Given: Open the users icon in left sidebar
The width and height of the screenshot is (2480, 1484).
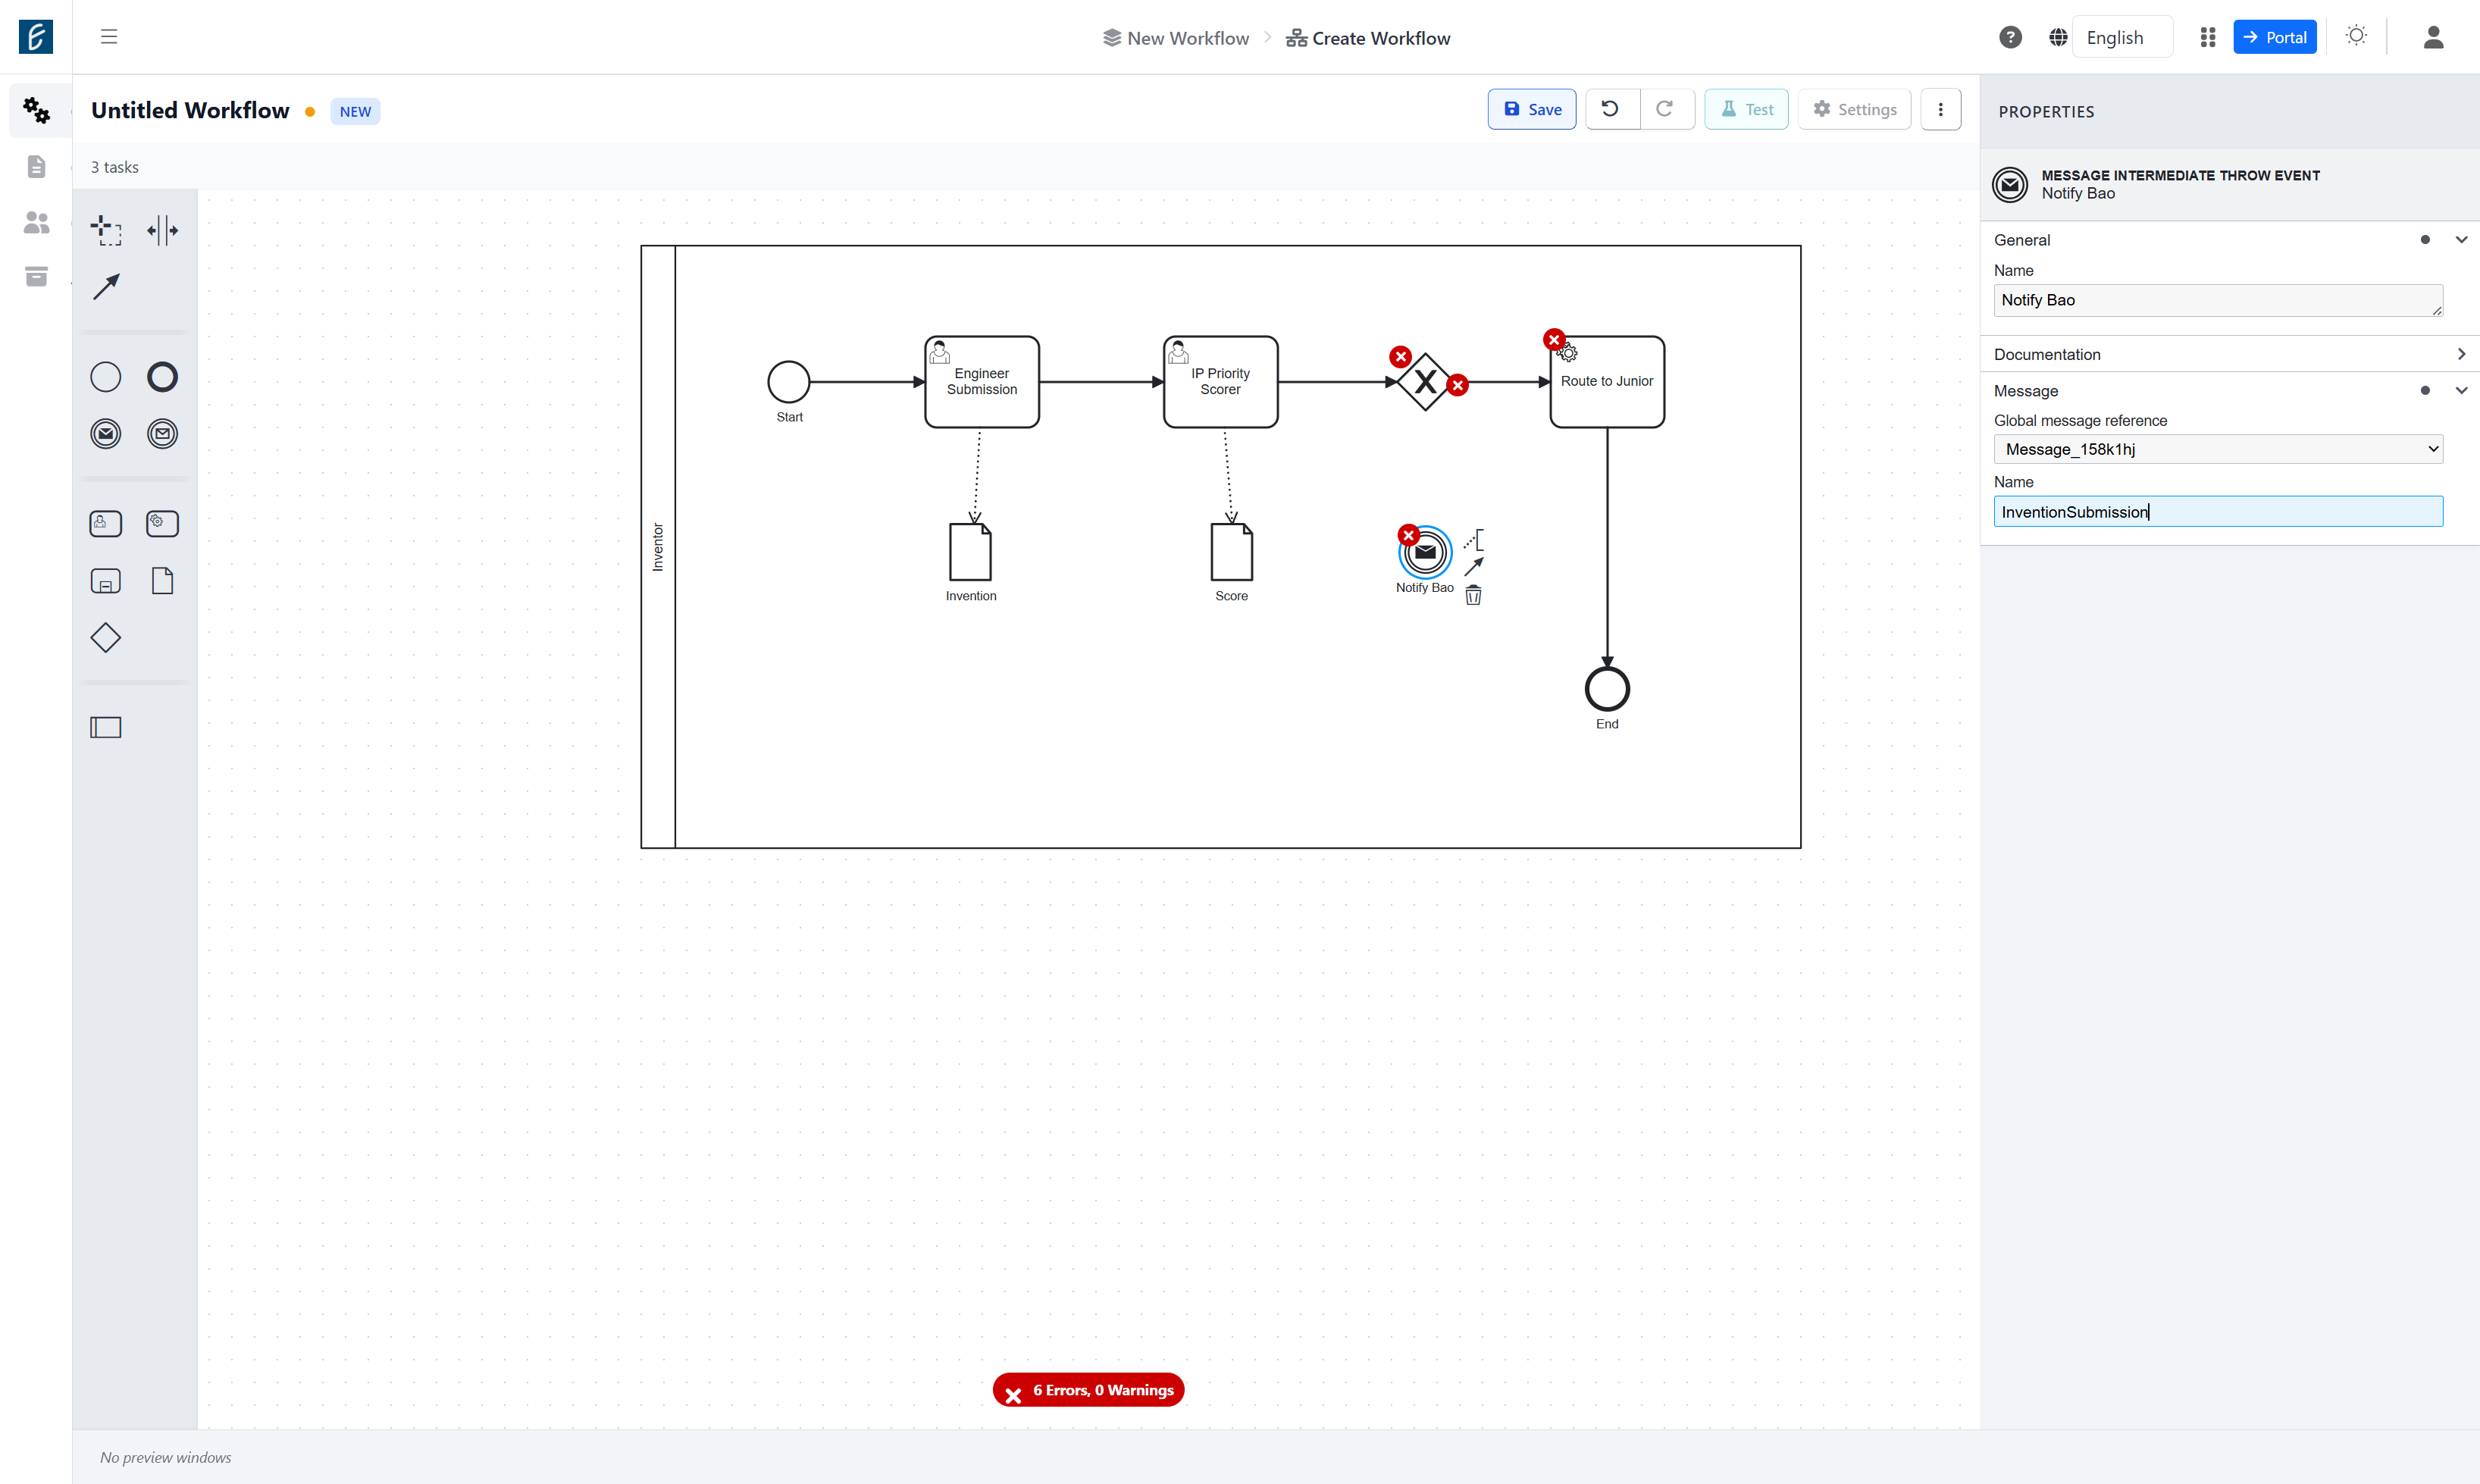Looking at the screenshot, I should [x=36, y=222].
